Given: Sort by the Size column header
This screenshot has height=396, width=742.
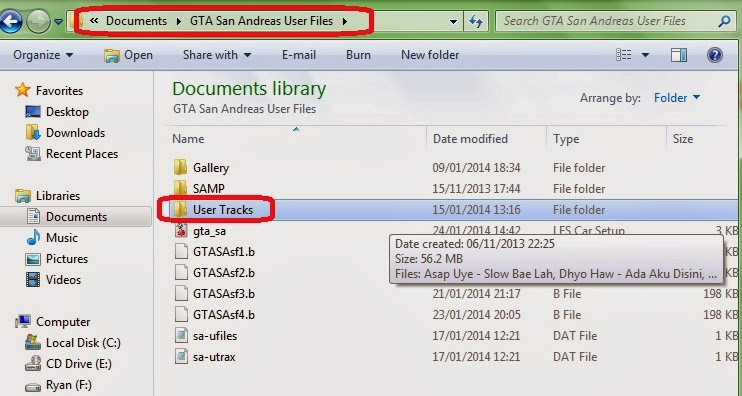Looking at the screenshot, I should coord(683,139).
